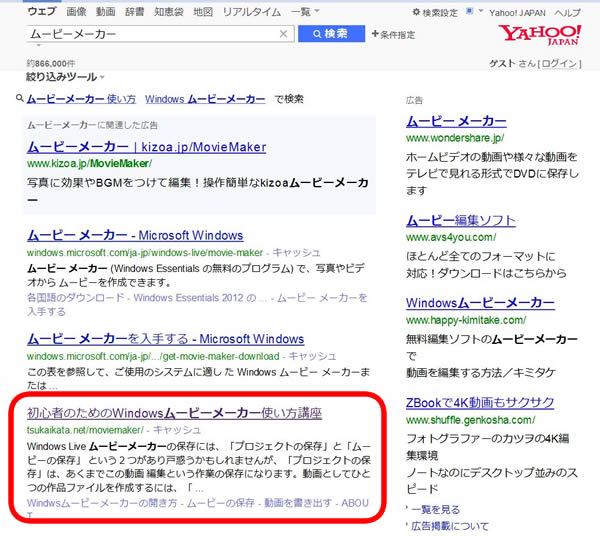This screenshot has height=536, width=600.
Task: Click the magnifier icon beside related searches
Action: click(20, 99)
